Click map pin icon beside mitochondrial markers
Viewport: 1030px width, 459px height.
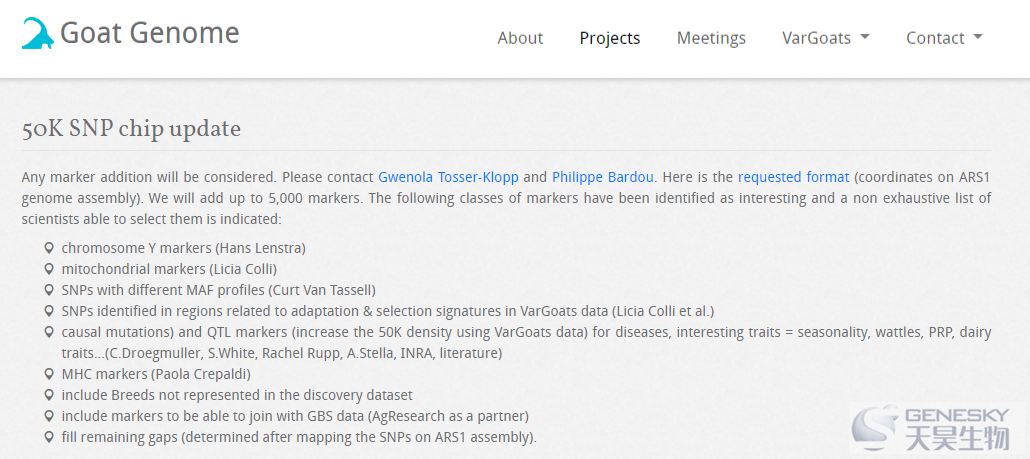click(48, 269)
